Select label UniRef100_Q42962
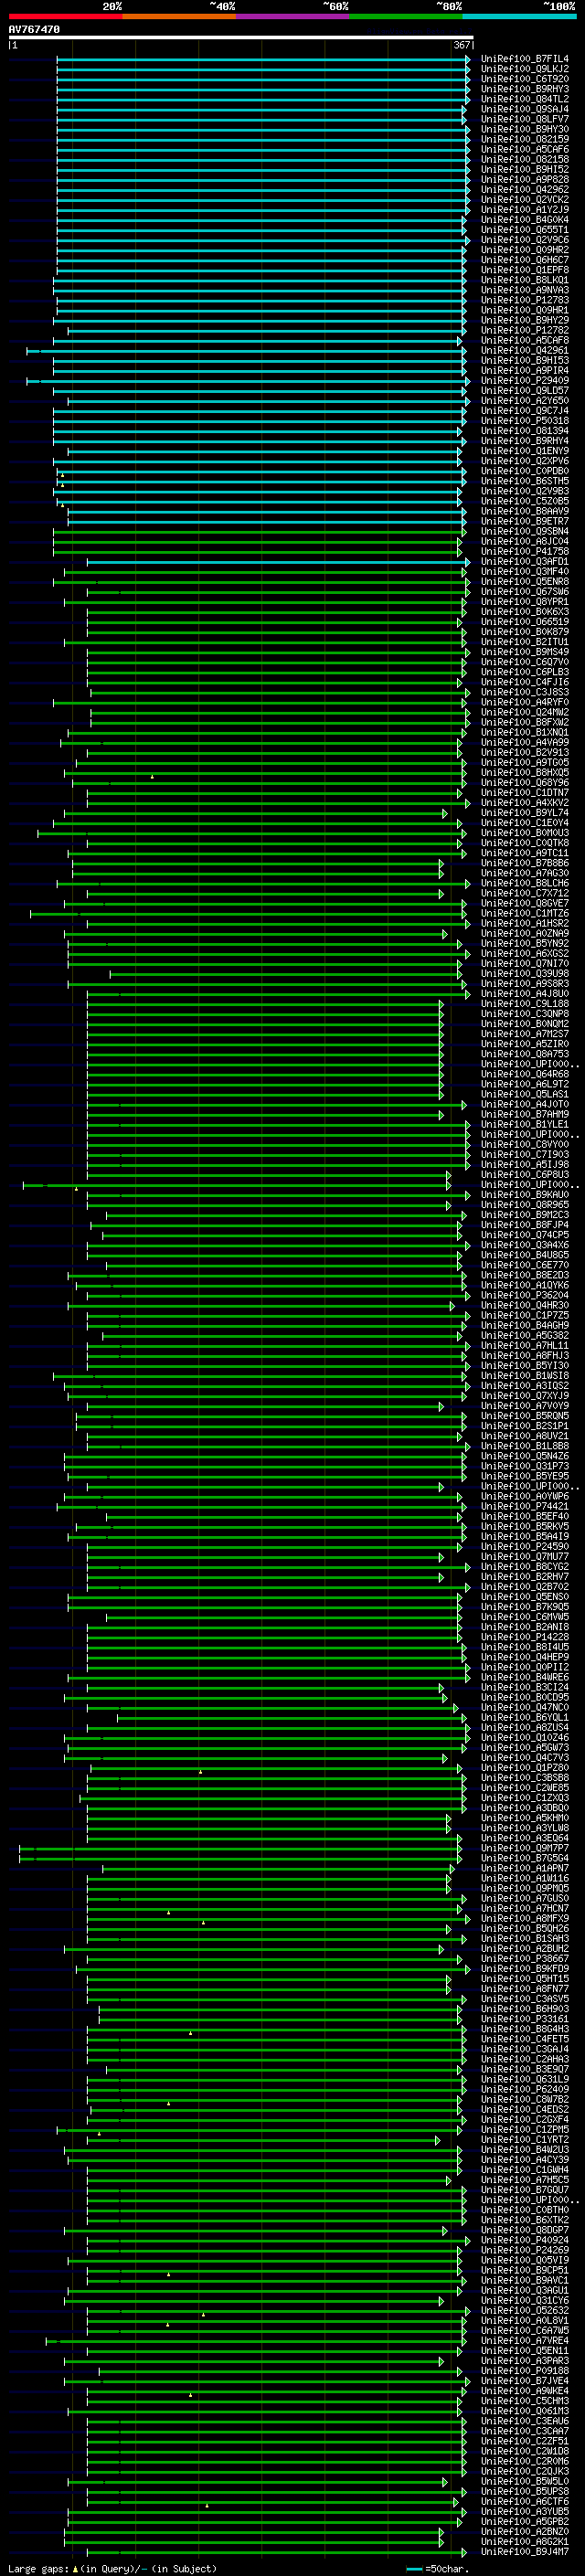This screenshot has width=585, height=2576. (x=525, y=189)
